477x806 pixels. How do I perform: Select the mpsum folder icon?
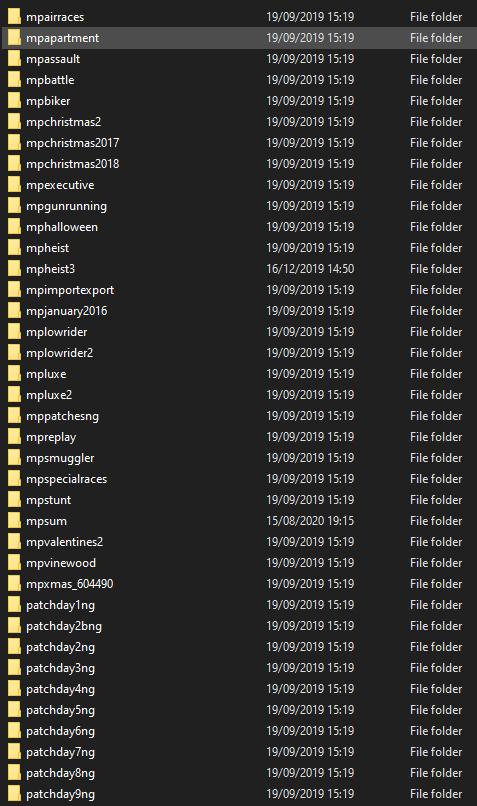14,521
